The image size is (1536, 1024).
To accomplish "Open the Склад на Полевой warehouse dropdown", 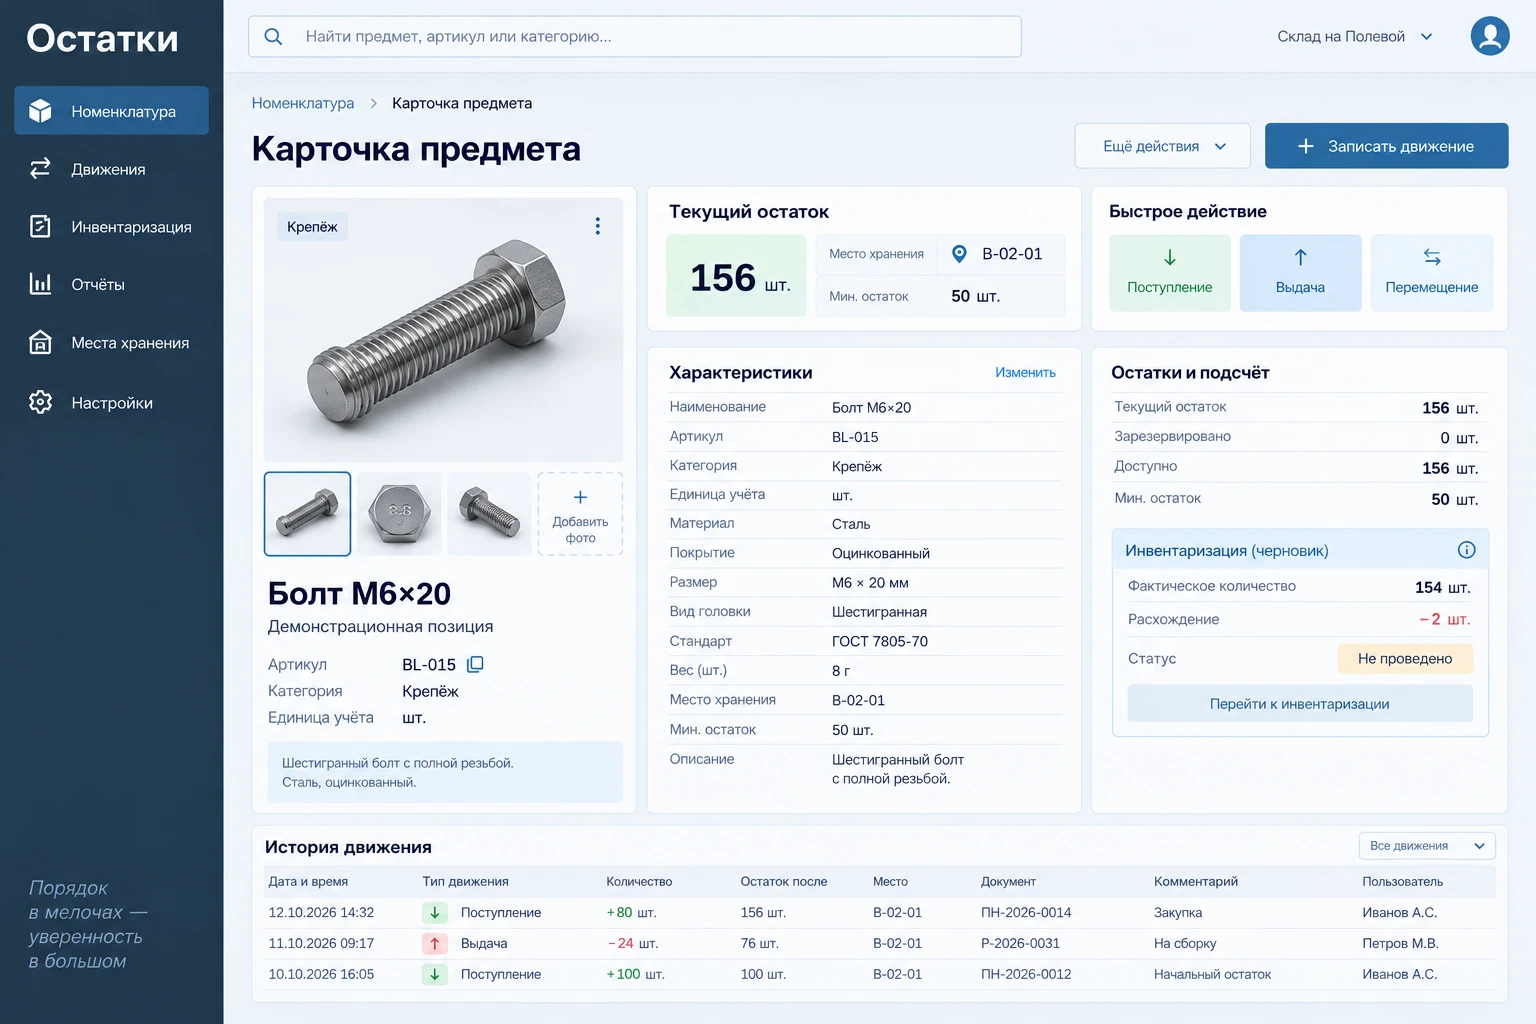I will tap(1355, 37).
